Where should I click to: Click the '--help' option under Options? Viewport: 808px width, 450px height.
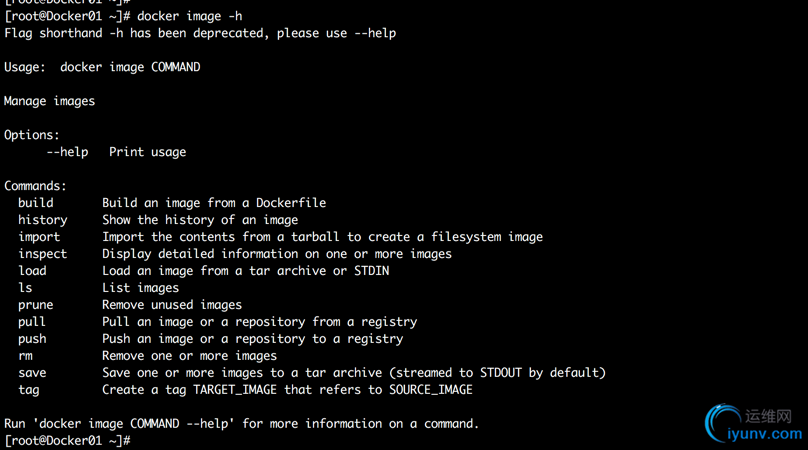coord(68,152)
